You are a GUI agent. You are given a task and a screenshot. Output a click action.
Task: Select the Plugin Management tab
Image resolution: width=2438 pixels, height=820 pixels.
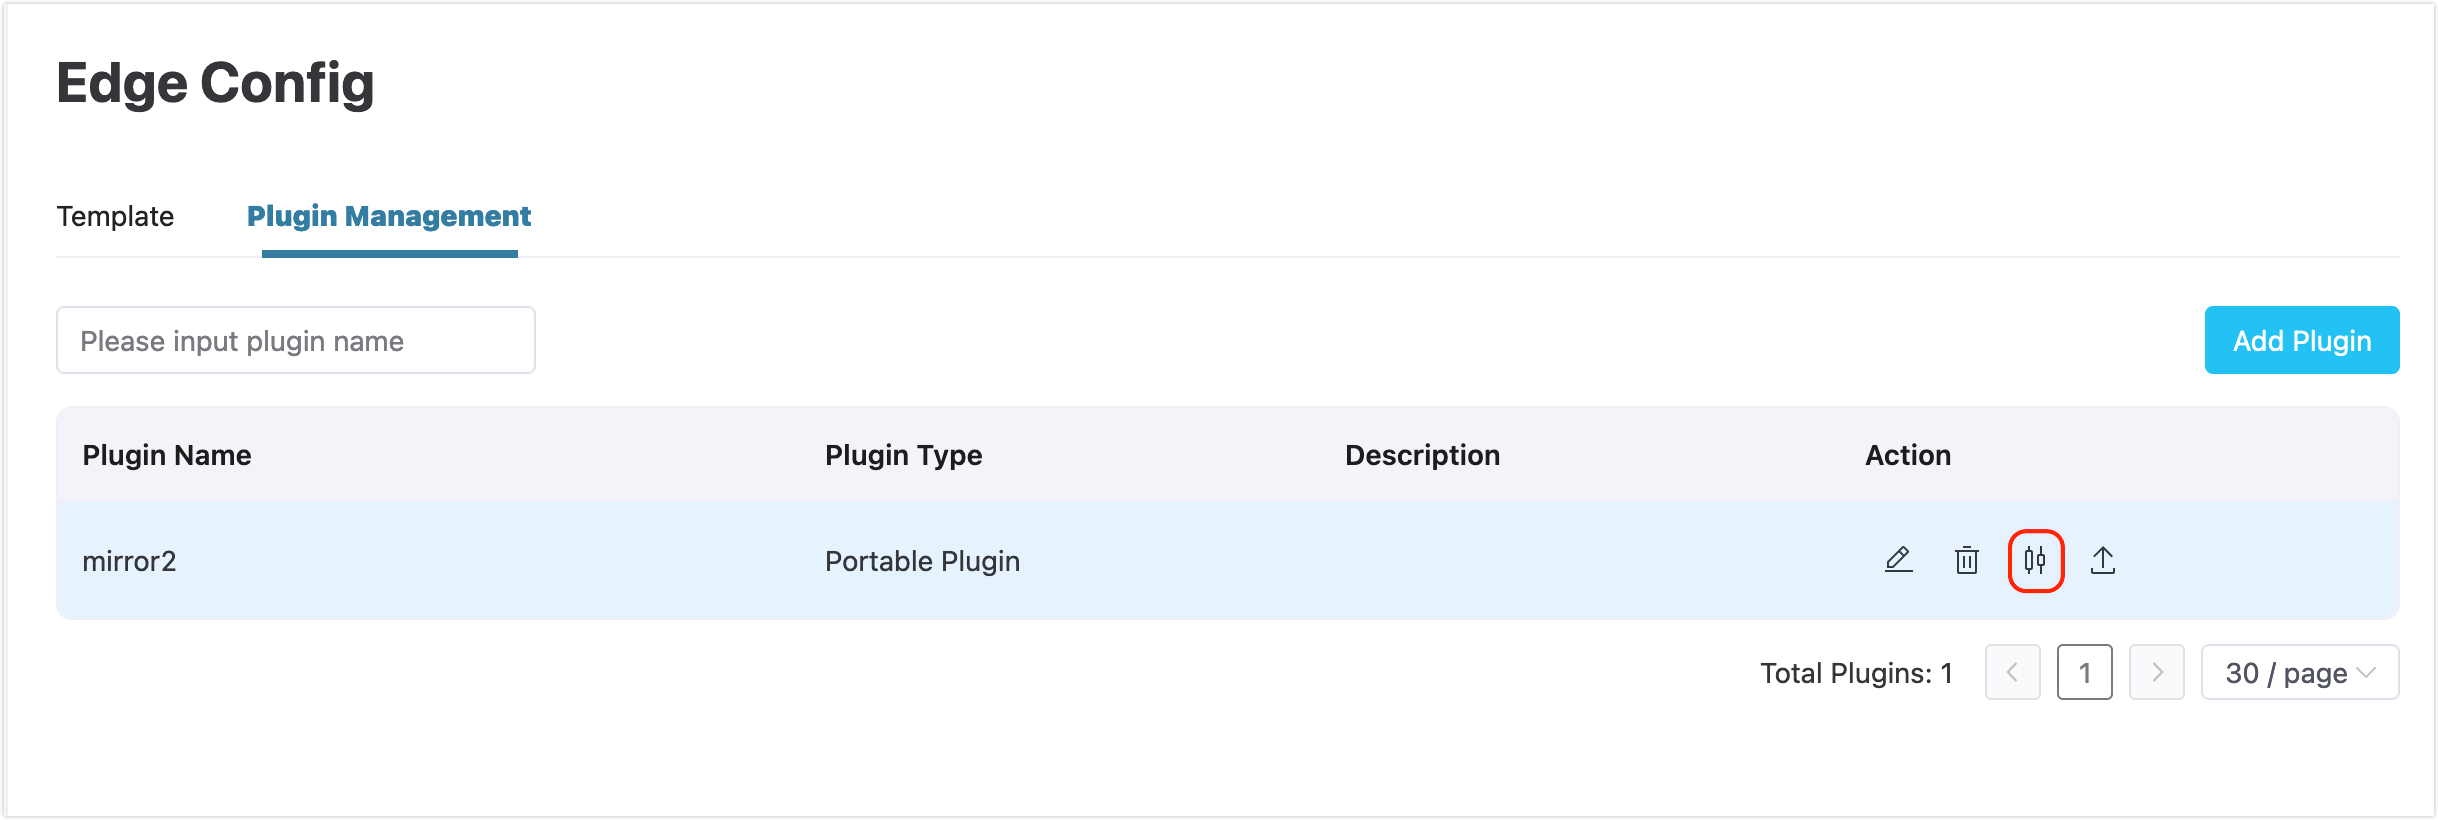tap(389, 216)
